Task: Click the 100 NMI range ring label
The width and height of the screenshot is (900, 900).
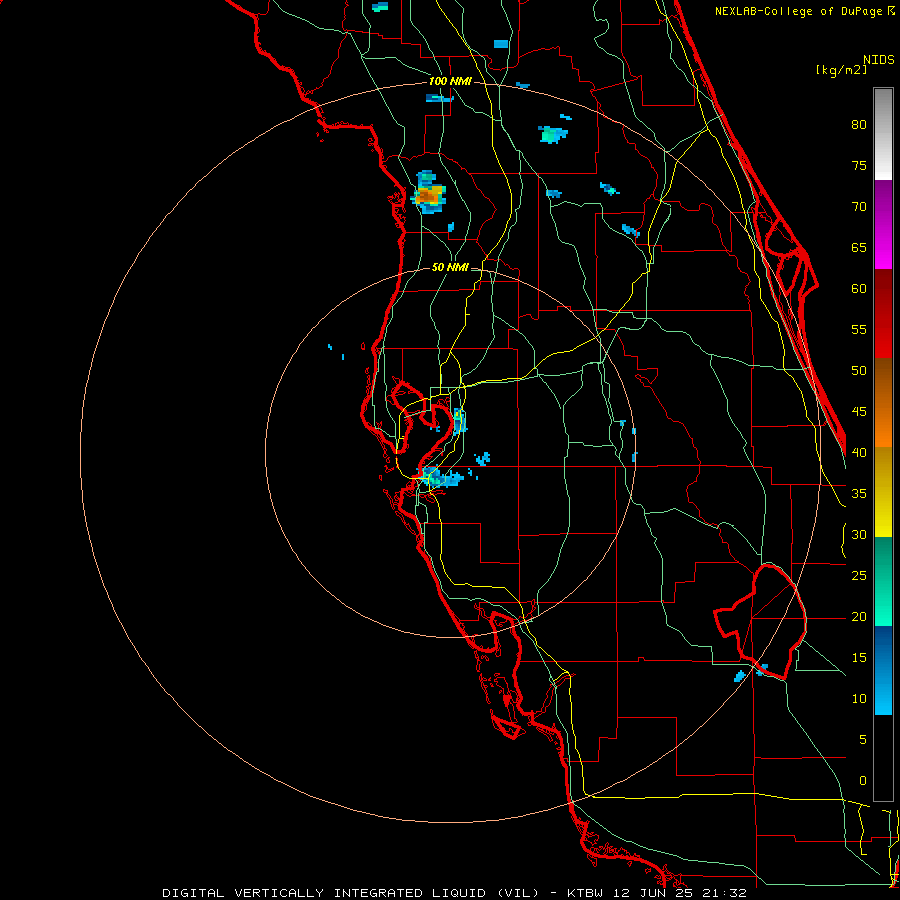Action: pos(450,81)
